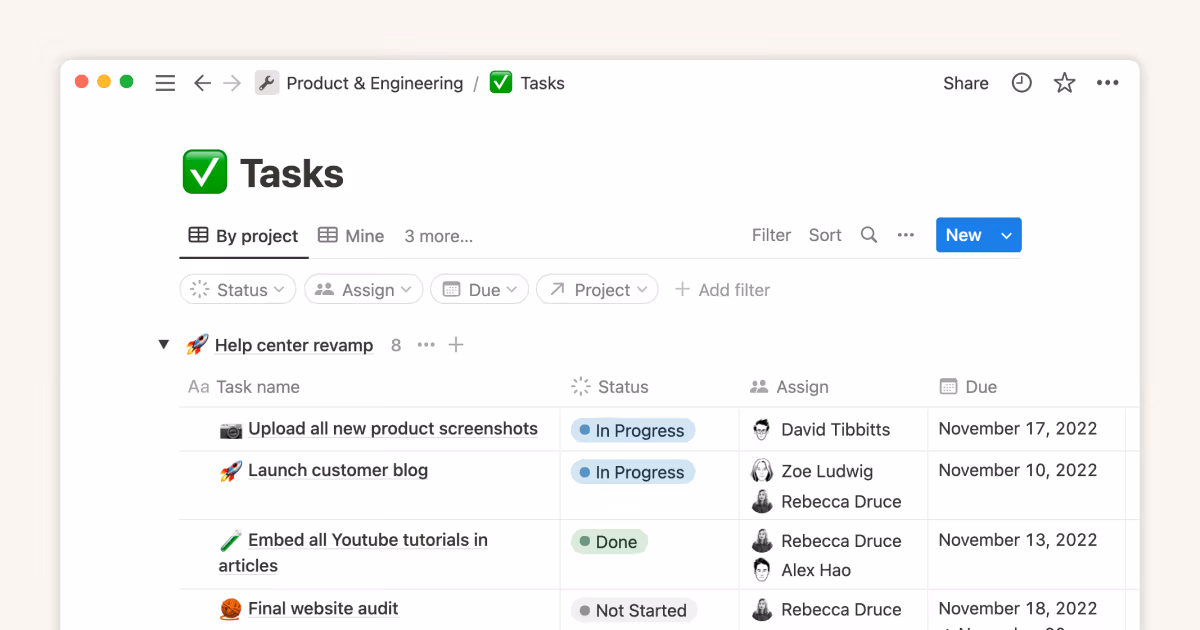The image size is (1200, 630).
Task: Open page options with the top-right ellipsis icon
Action: point(1107,83)
